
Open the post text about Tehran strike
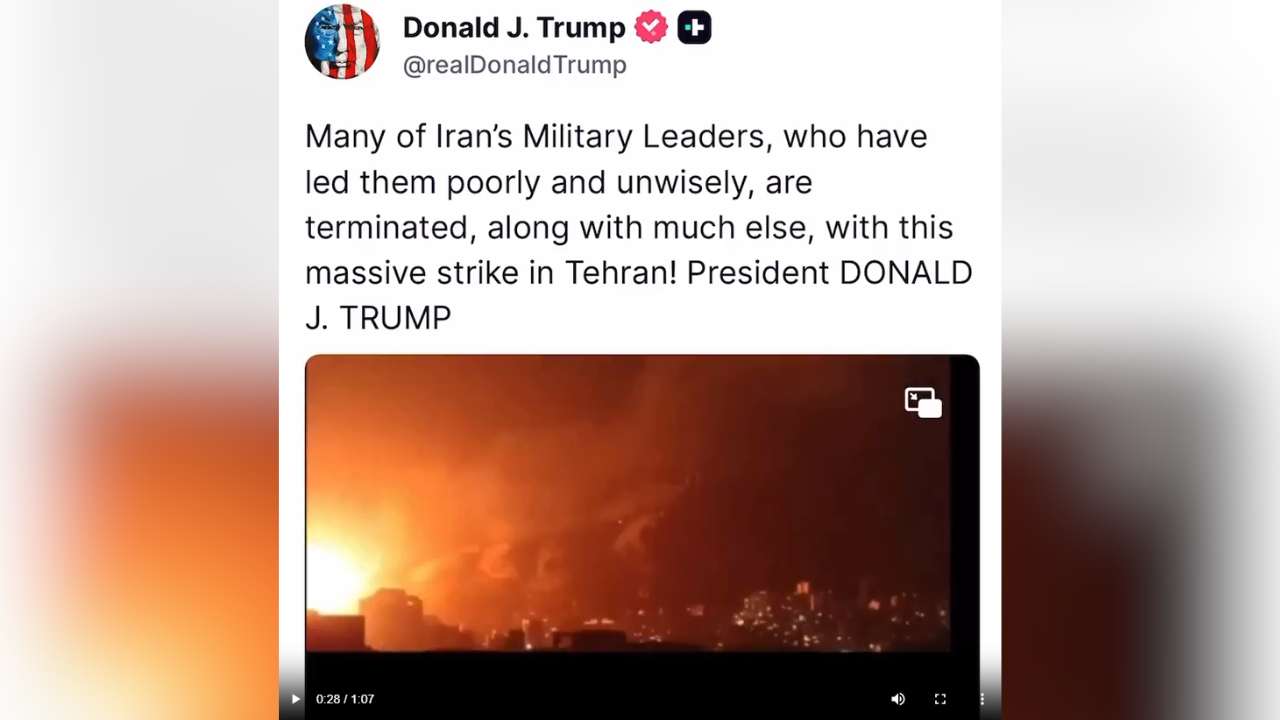639,227
